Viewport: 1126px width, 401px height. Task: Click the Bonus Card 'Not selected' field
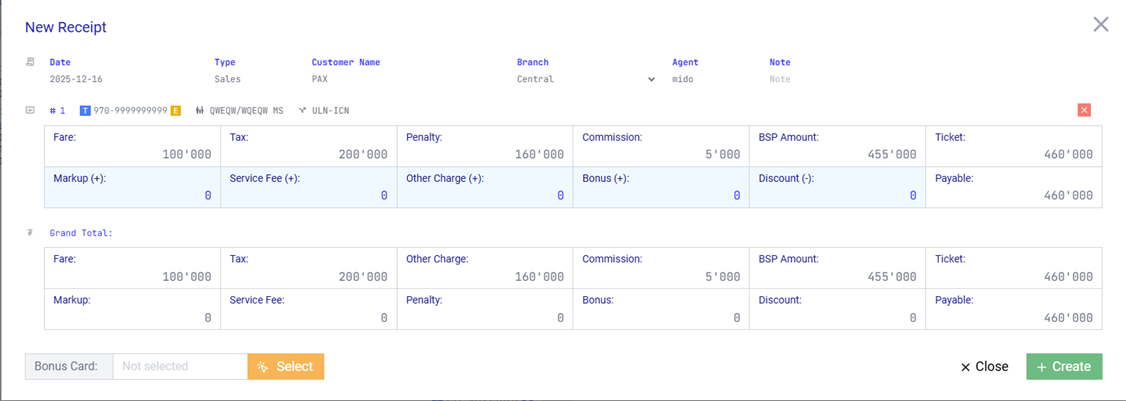(x=180, y=367)
